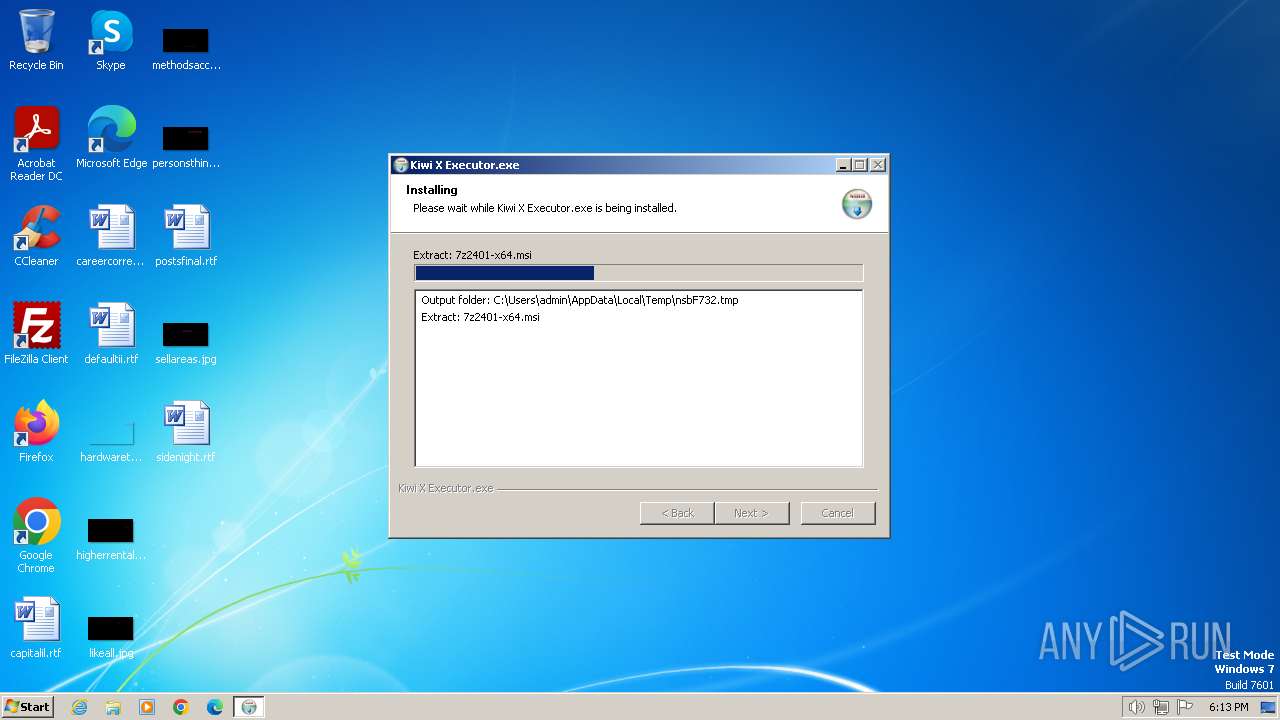Click the Kiwi X Executor.exe title bar

point(638,165)
